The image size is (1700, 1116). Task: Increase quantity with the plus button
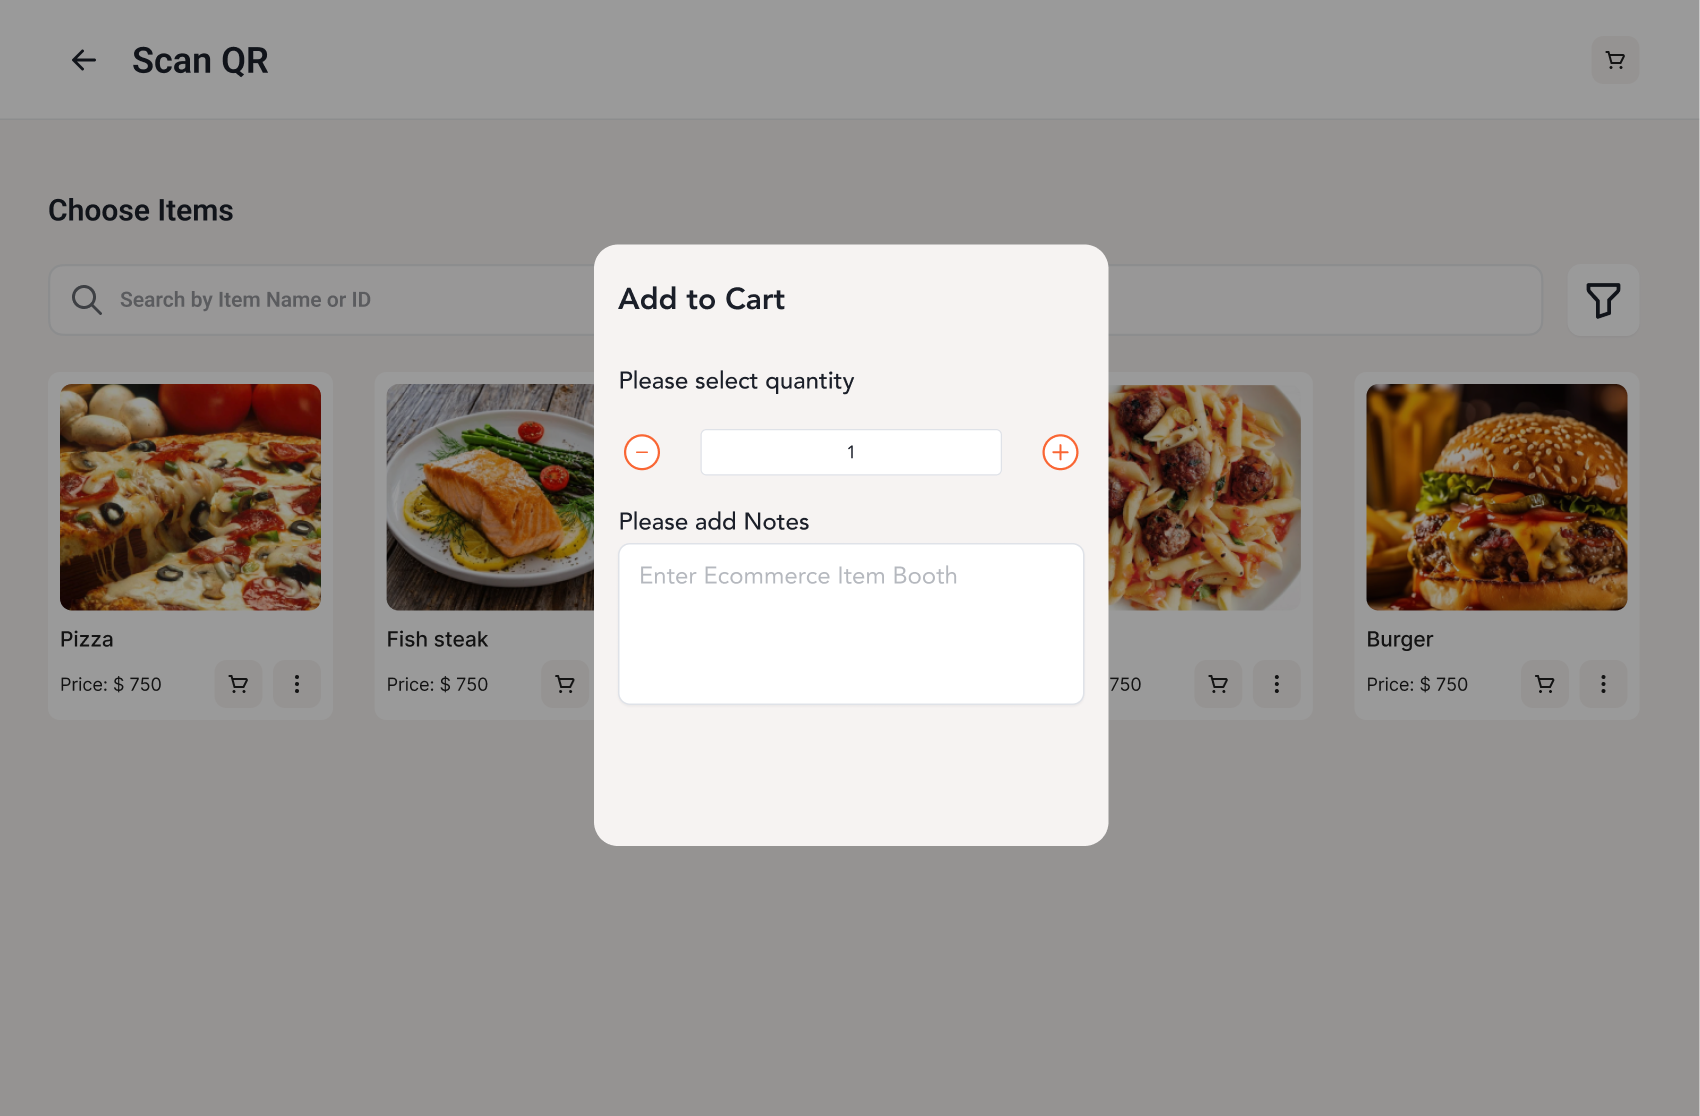(x=1060, y=452)
